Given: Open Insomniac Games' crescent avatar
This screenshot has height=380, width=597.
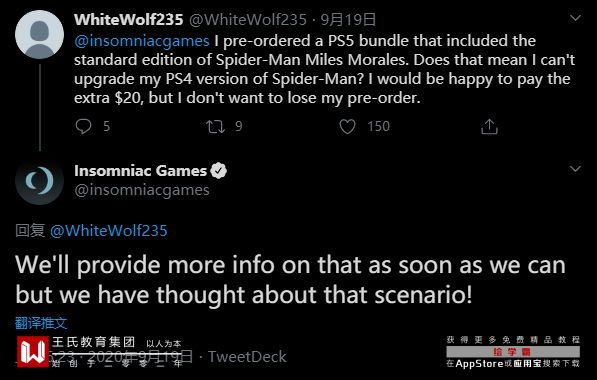Looking at the screenshot, I should pos(39,180).
